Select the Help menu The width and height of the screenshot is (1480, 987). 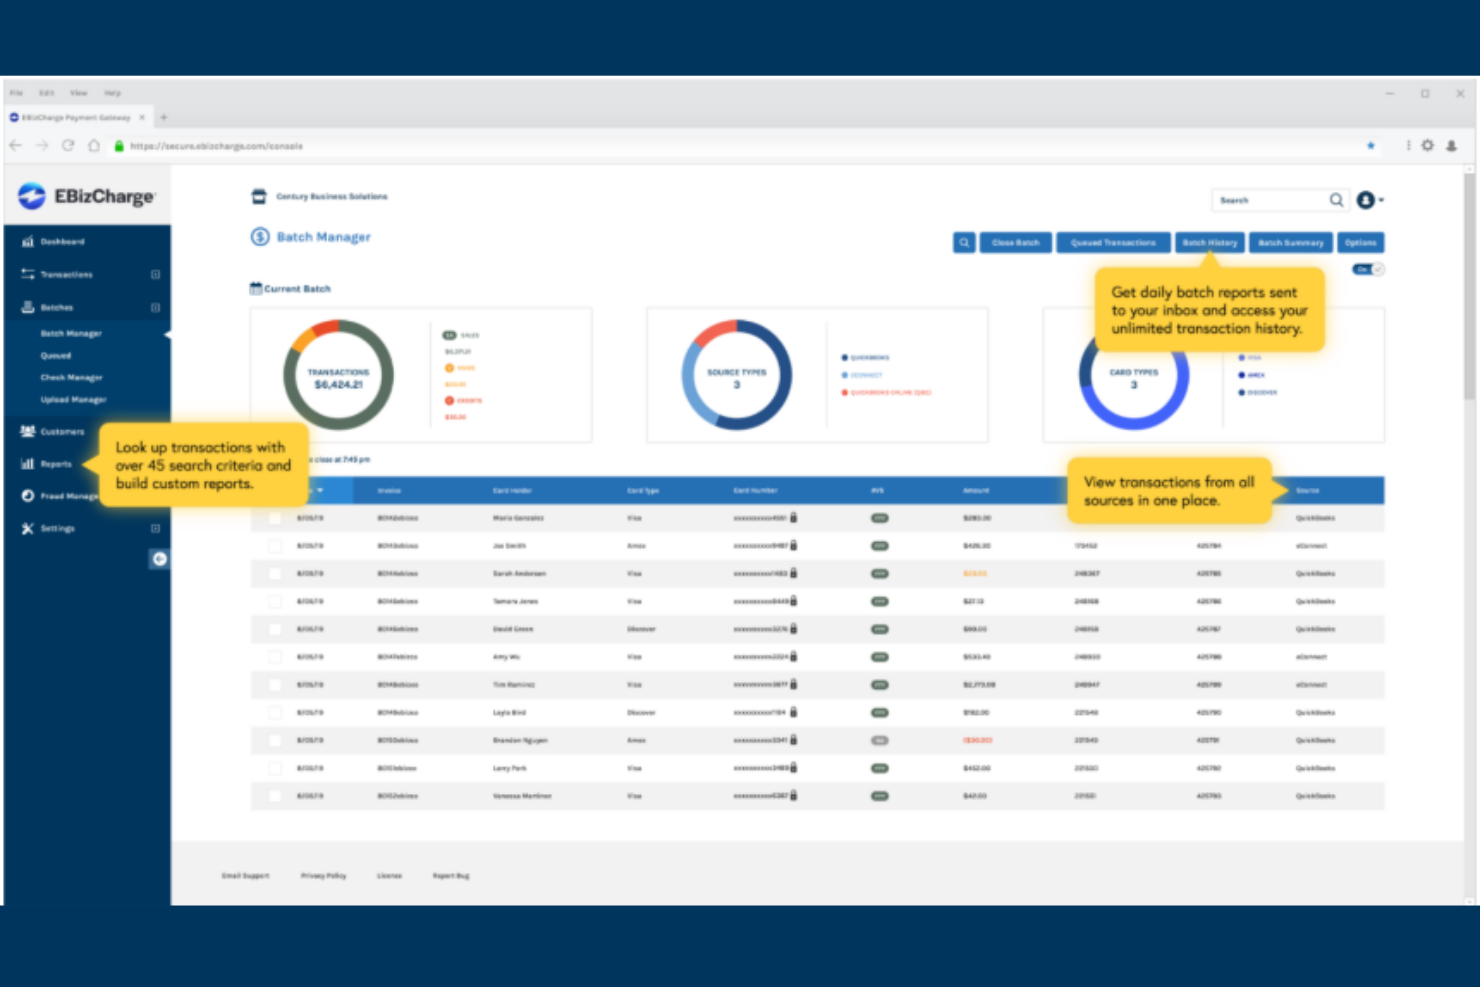tap(113, 92)
